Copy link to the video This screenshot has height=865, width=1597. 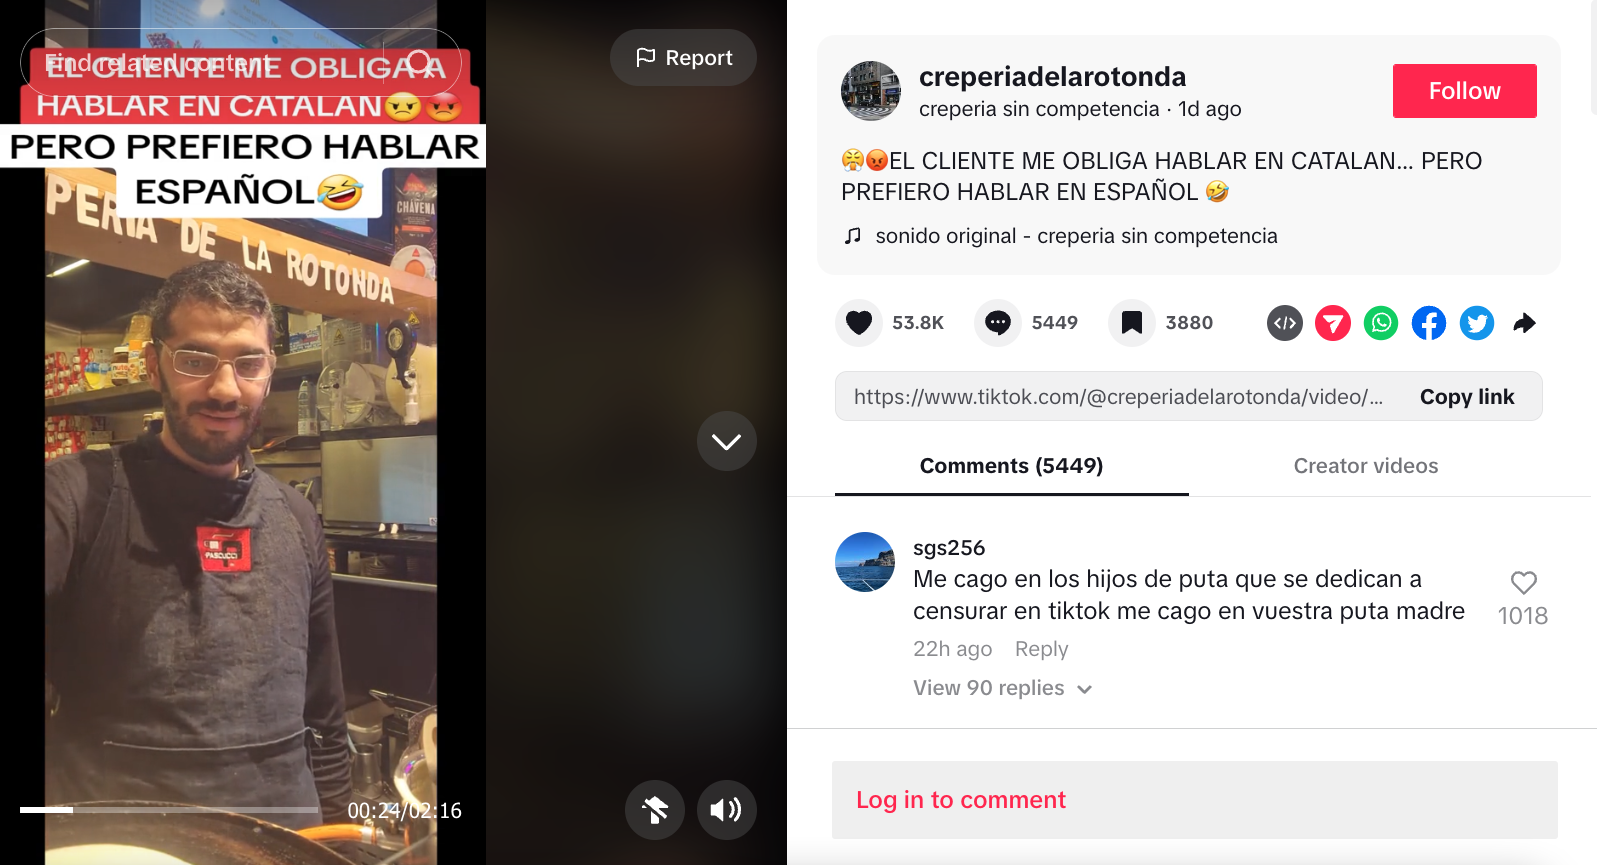point(1466,397)
